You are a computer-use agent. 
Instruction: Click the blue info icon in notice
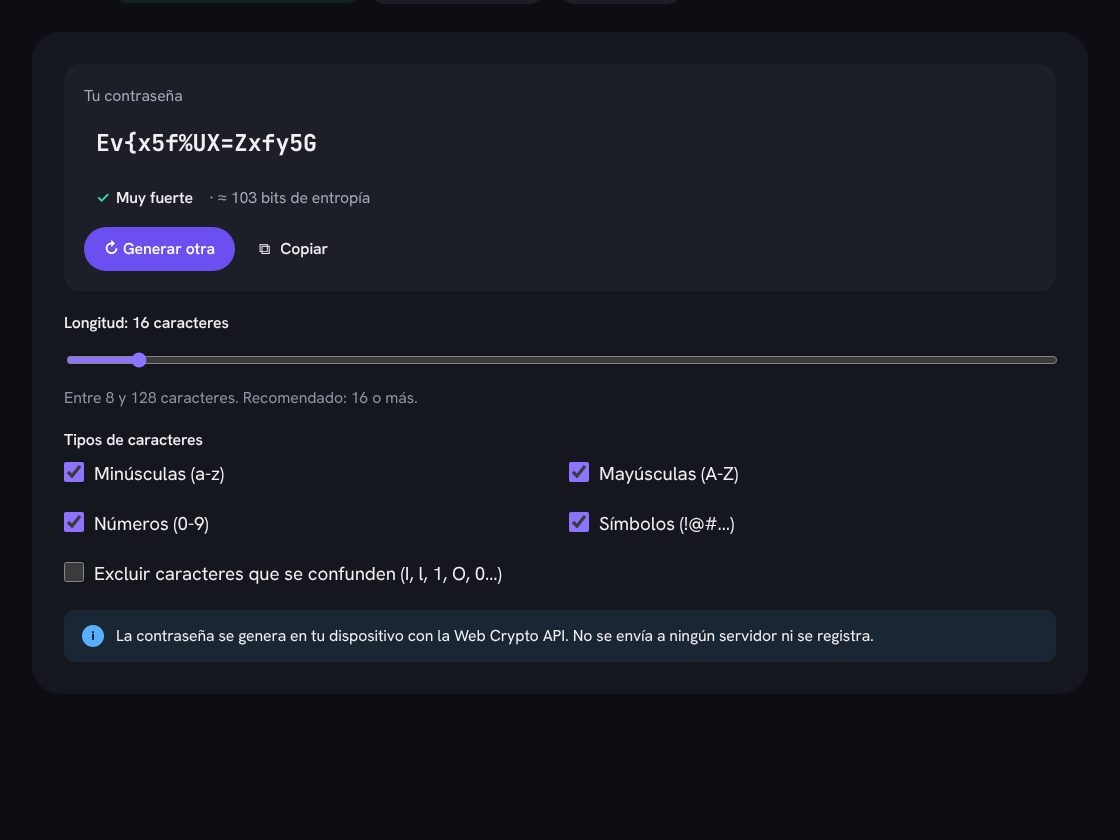pyautogui.click(x=93, y=636)
